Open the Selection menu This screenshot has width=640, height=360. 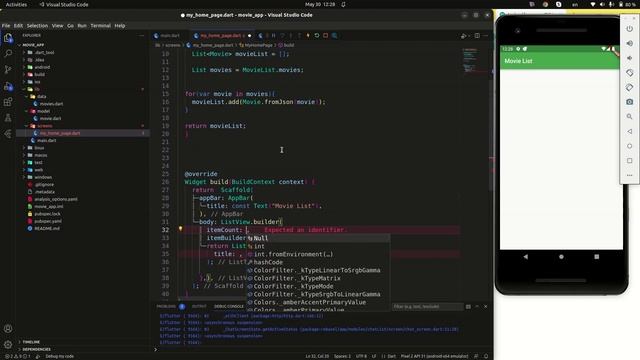click(x=37, y=25)
